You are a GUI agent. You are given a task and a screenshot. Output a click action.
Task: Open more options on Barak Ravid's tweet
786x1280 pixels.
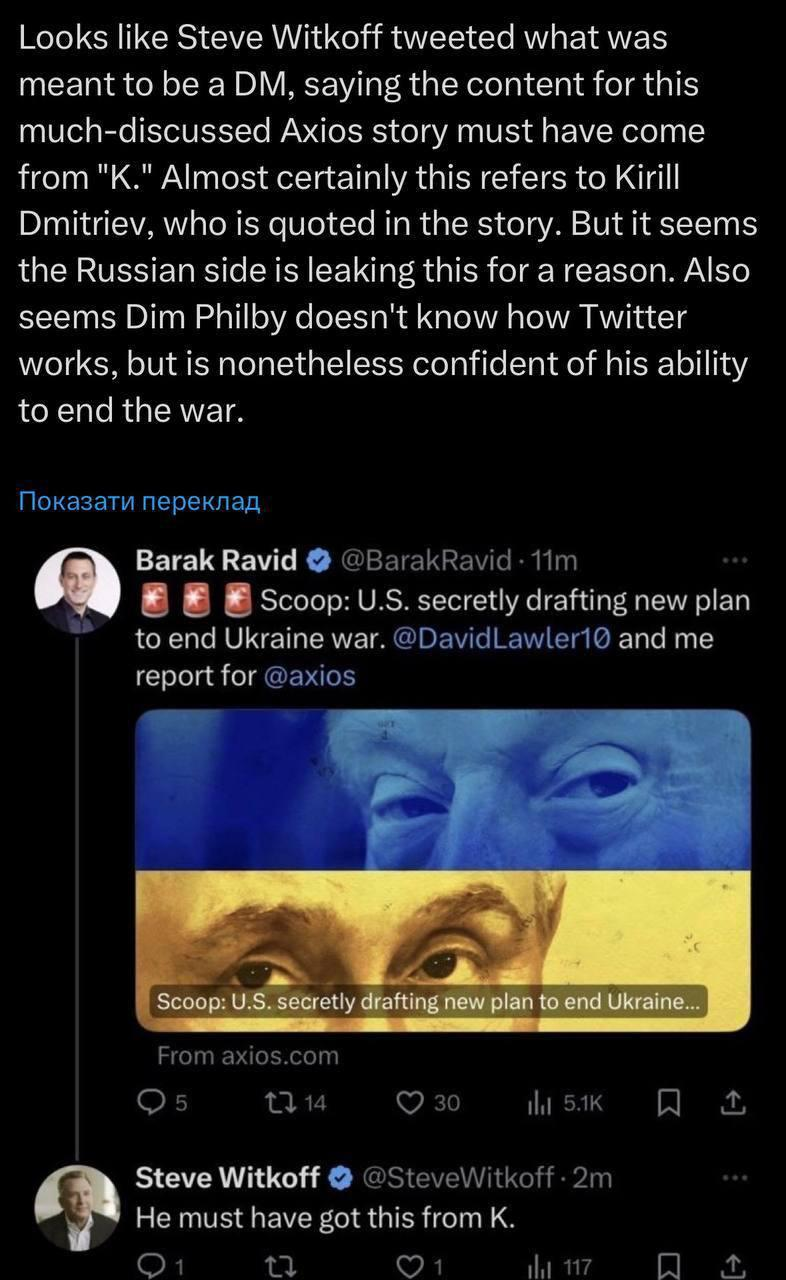coord(735,561)
